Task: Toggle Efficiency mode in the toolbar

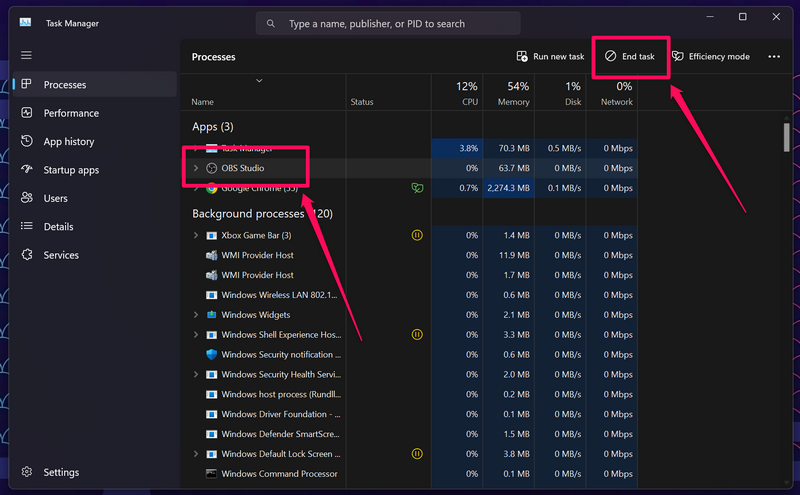Action: 710,57
